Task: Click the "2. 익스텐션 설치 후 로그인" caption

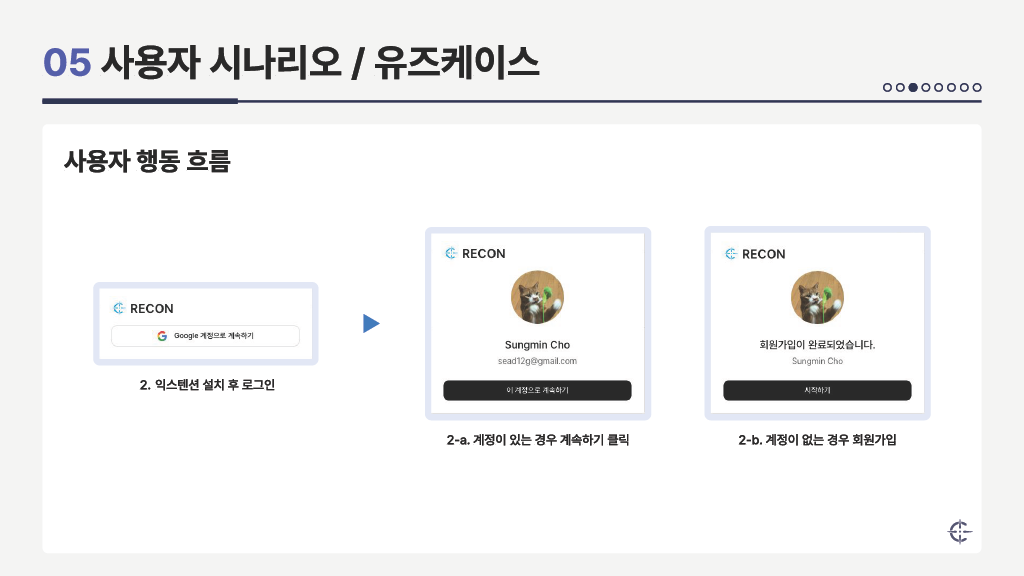Action: (207, 385)
